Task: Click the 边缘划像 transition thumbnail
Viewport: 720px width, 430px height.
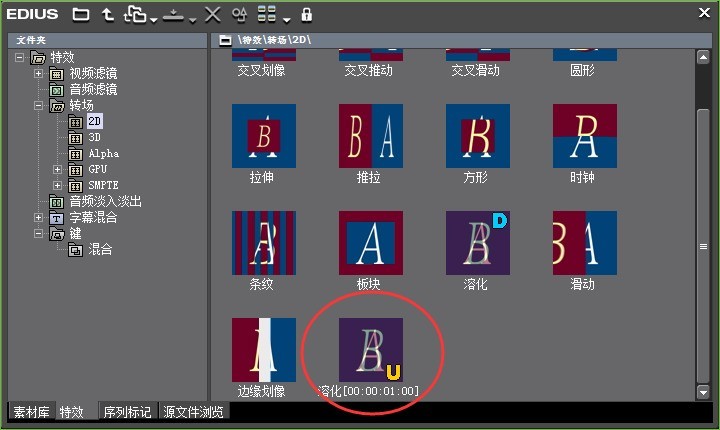Action: (x=264, y=350)
